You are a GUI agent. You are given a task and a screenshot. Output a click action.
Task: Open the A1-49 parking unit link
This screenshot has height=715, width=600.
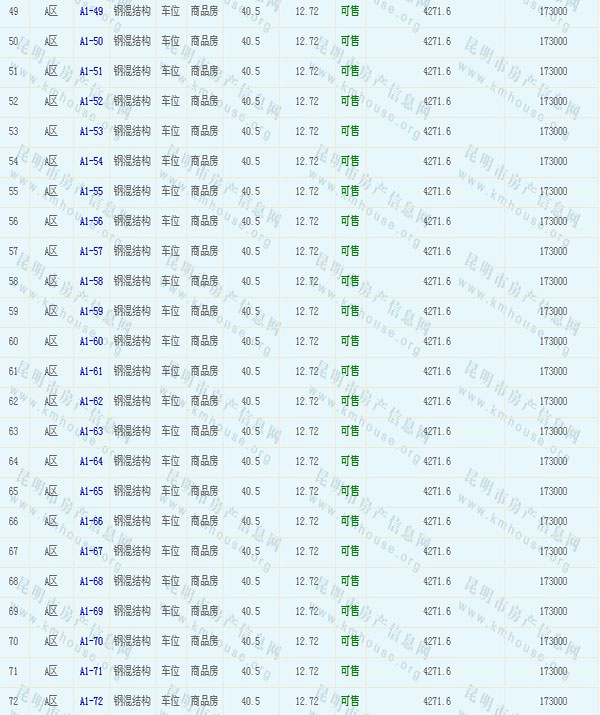91,11
